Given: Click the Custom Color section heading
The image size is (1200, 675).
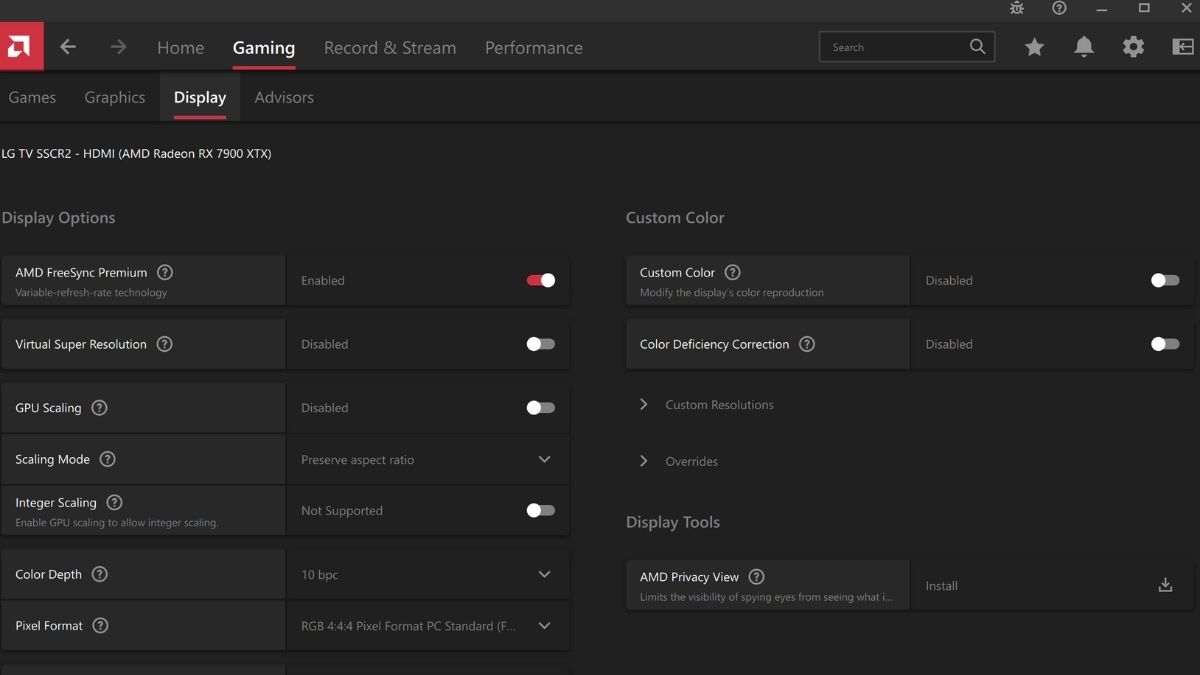Looking at the screenshot, I should pos(675,218).
